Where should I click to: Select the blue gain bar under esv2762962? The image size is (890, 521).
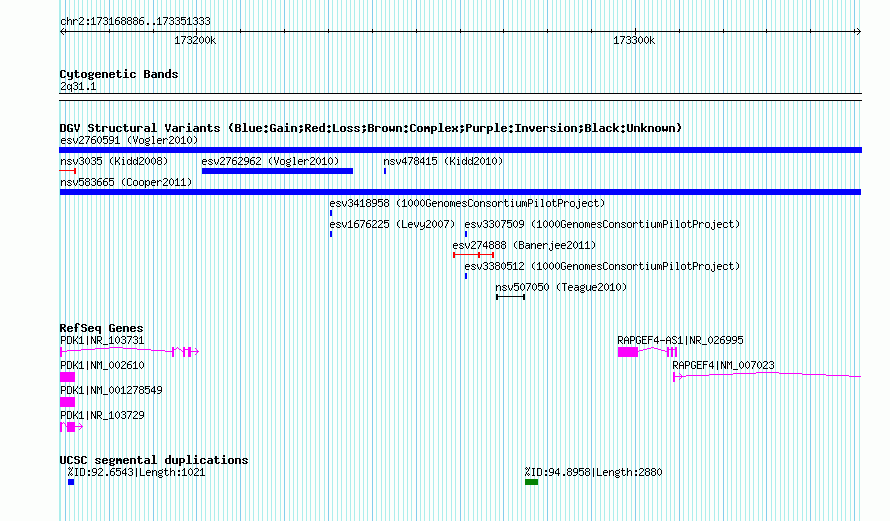click(277, 171)
